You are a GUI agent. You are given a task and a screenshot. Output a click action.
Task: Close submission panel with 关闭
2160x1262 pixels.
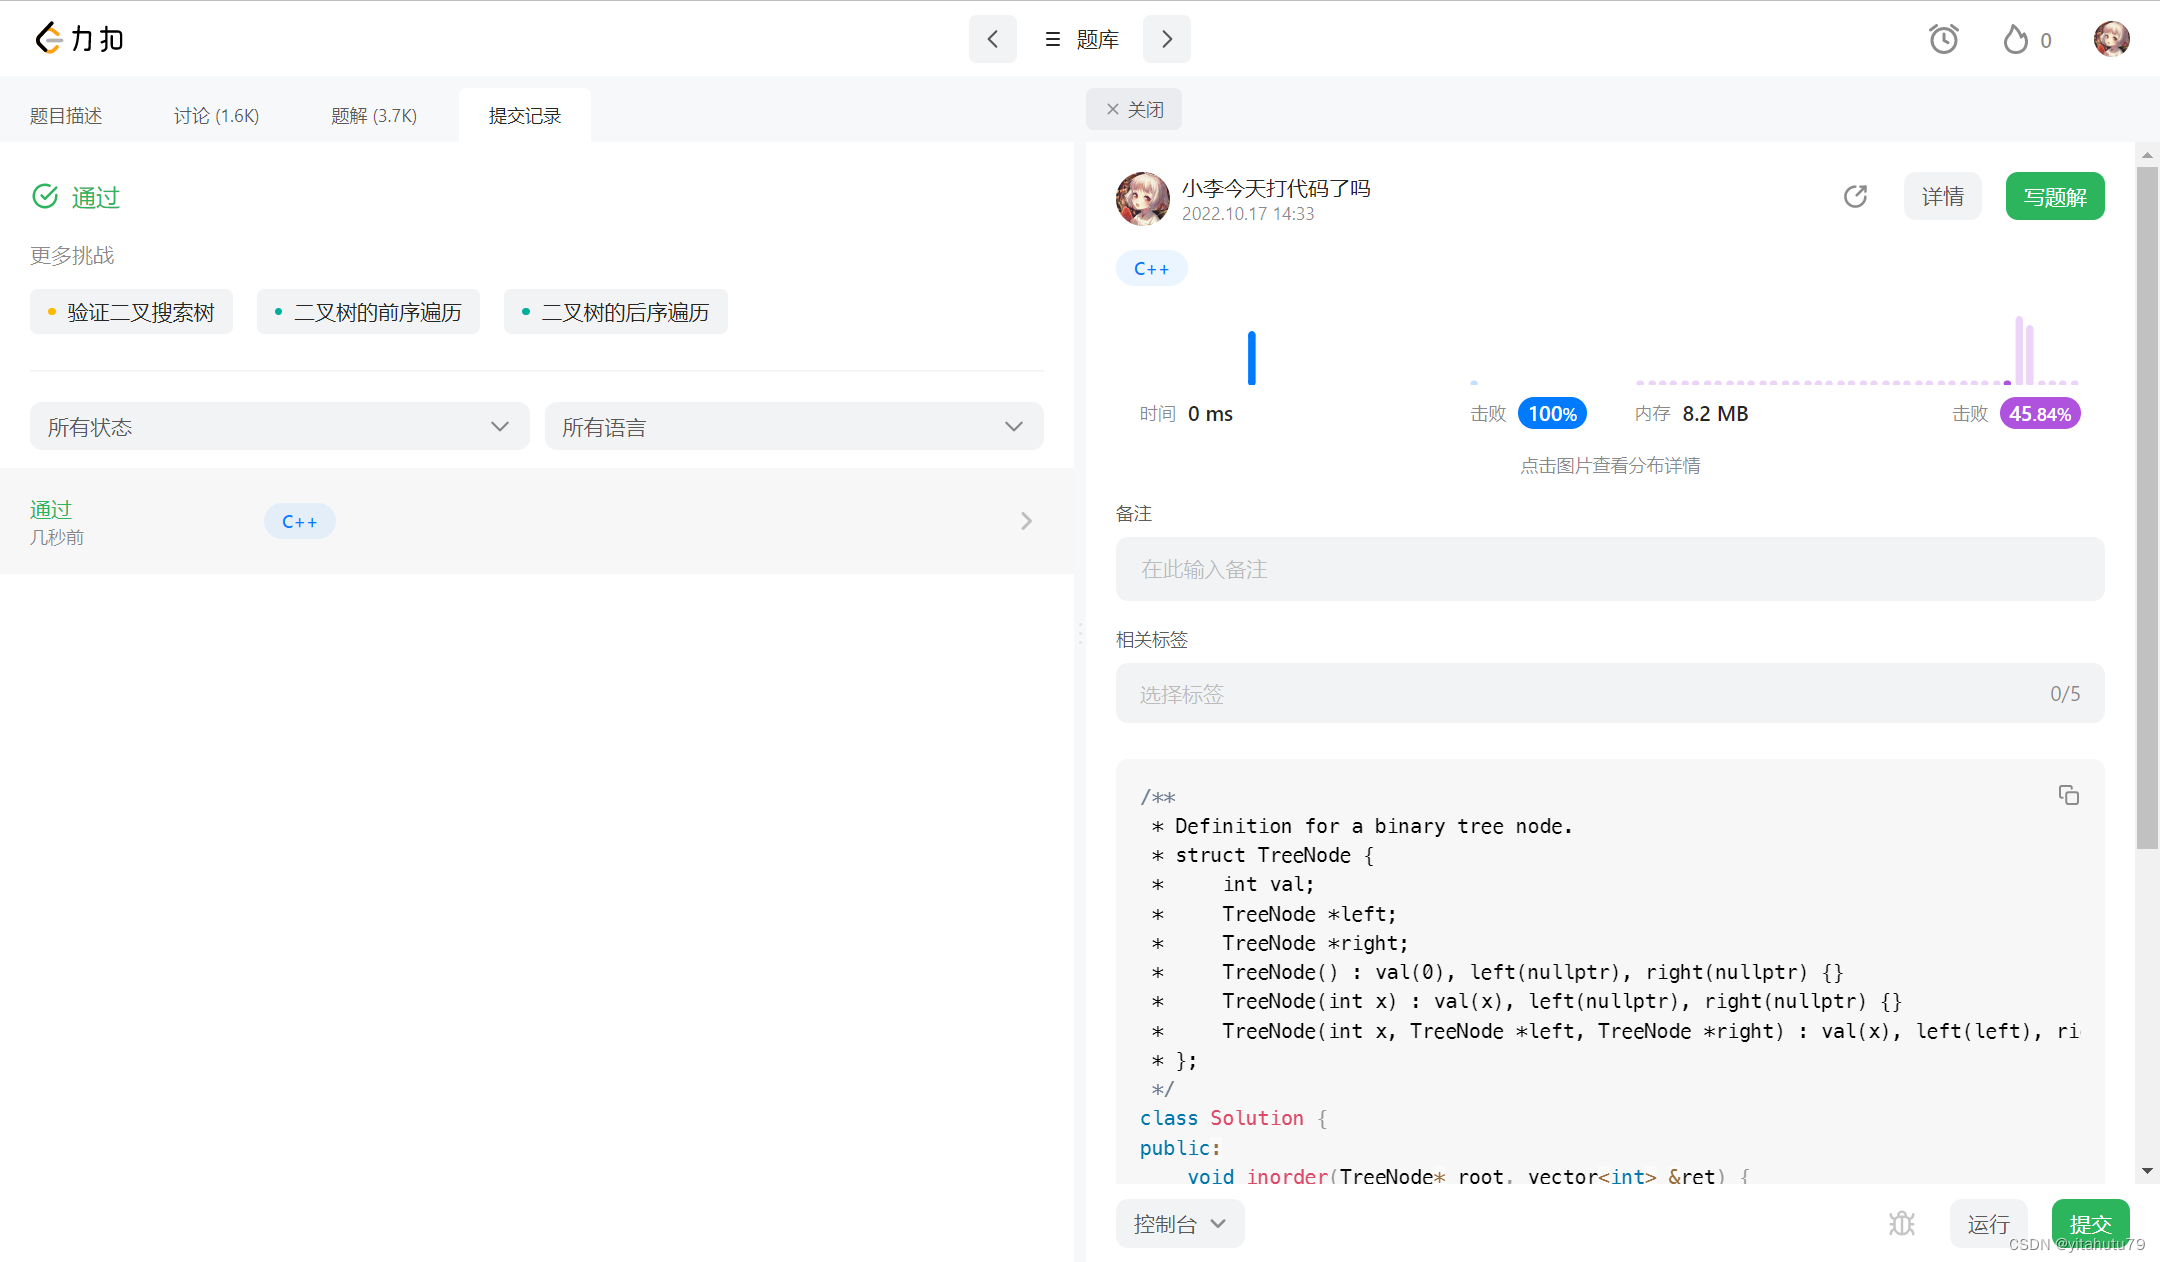[x=1134, y=109]
